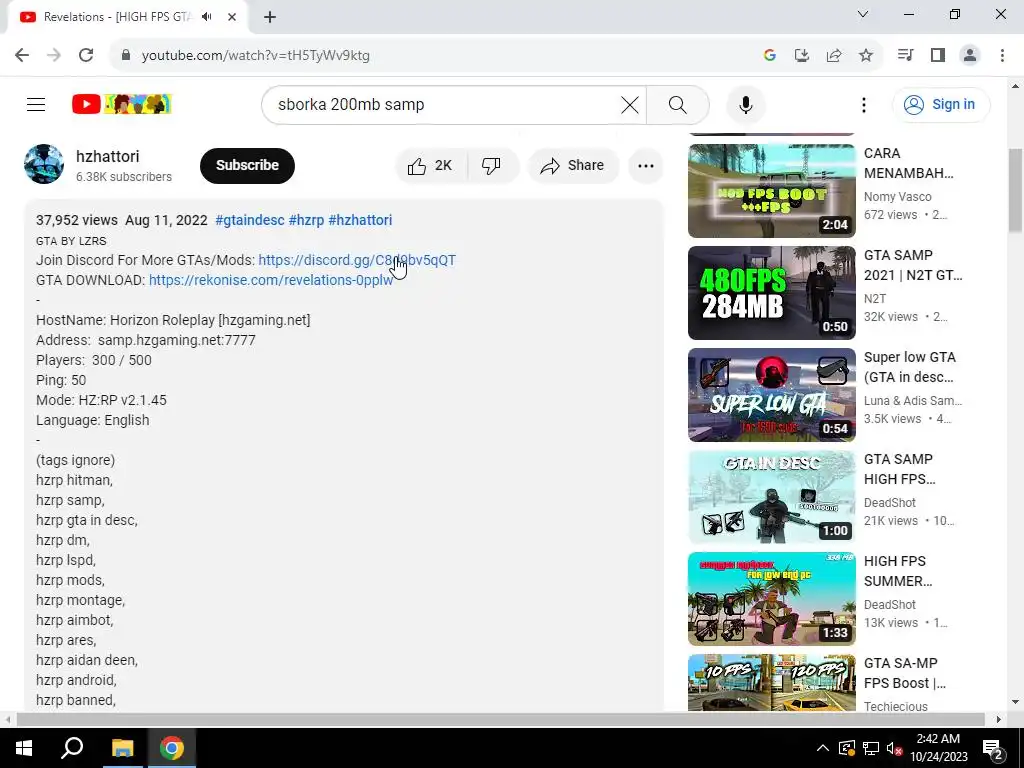Start voice search with microphone
1024x768 pixels.
click(746, 104)
